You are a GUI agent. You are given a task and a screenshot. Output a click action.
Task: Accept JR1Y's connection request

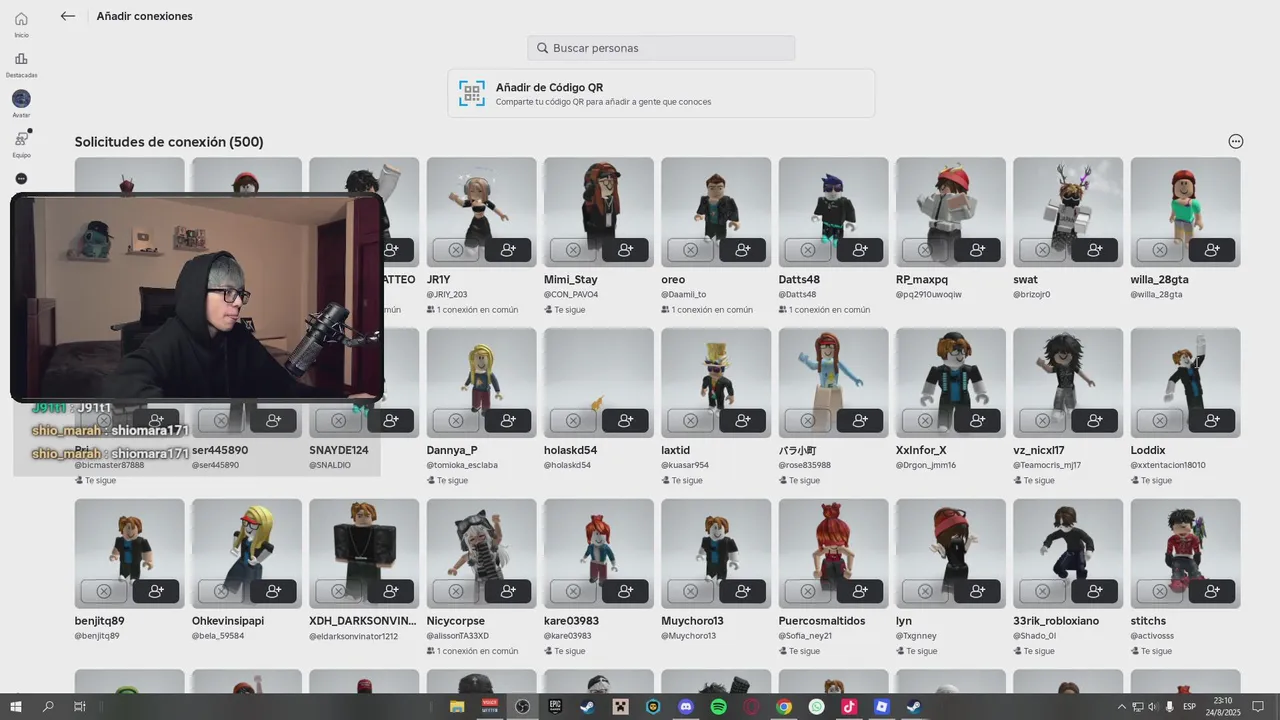coord(508,250)
